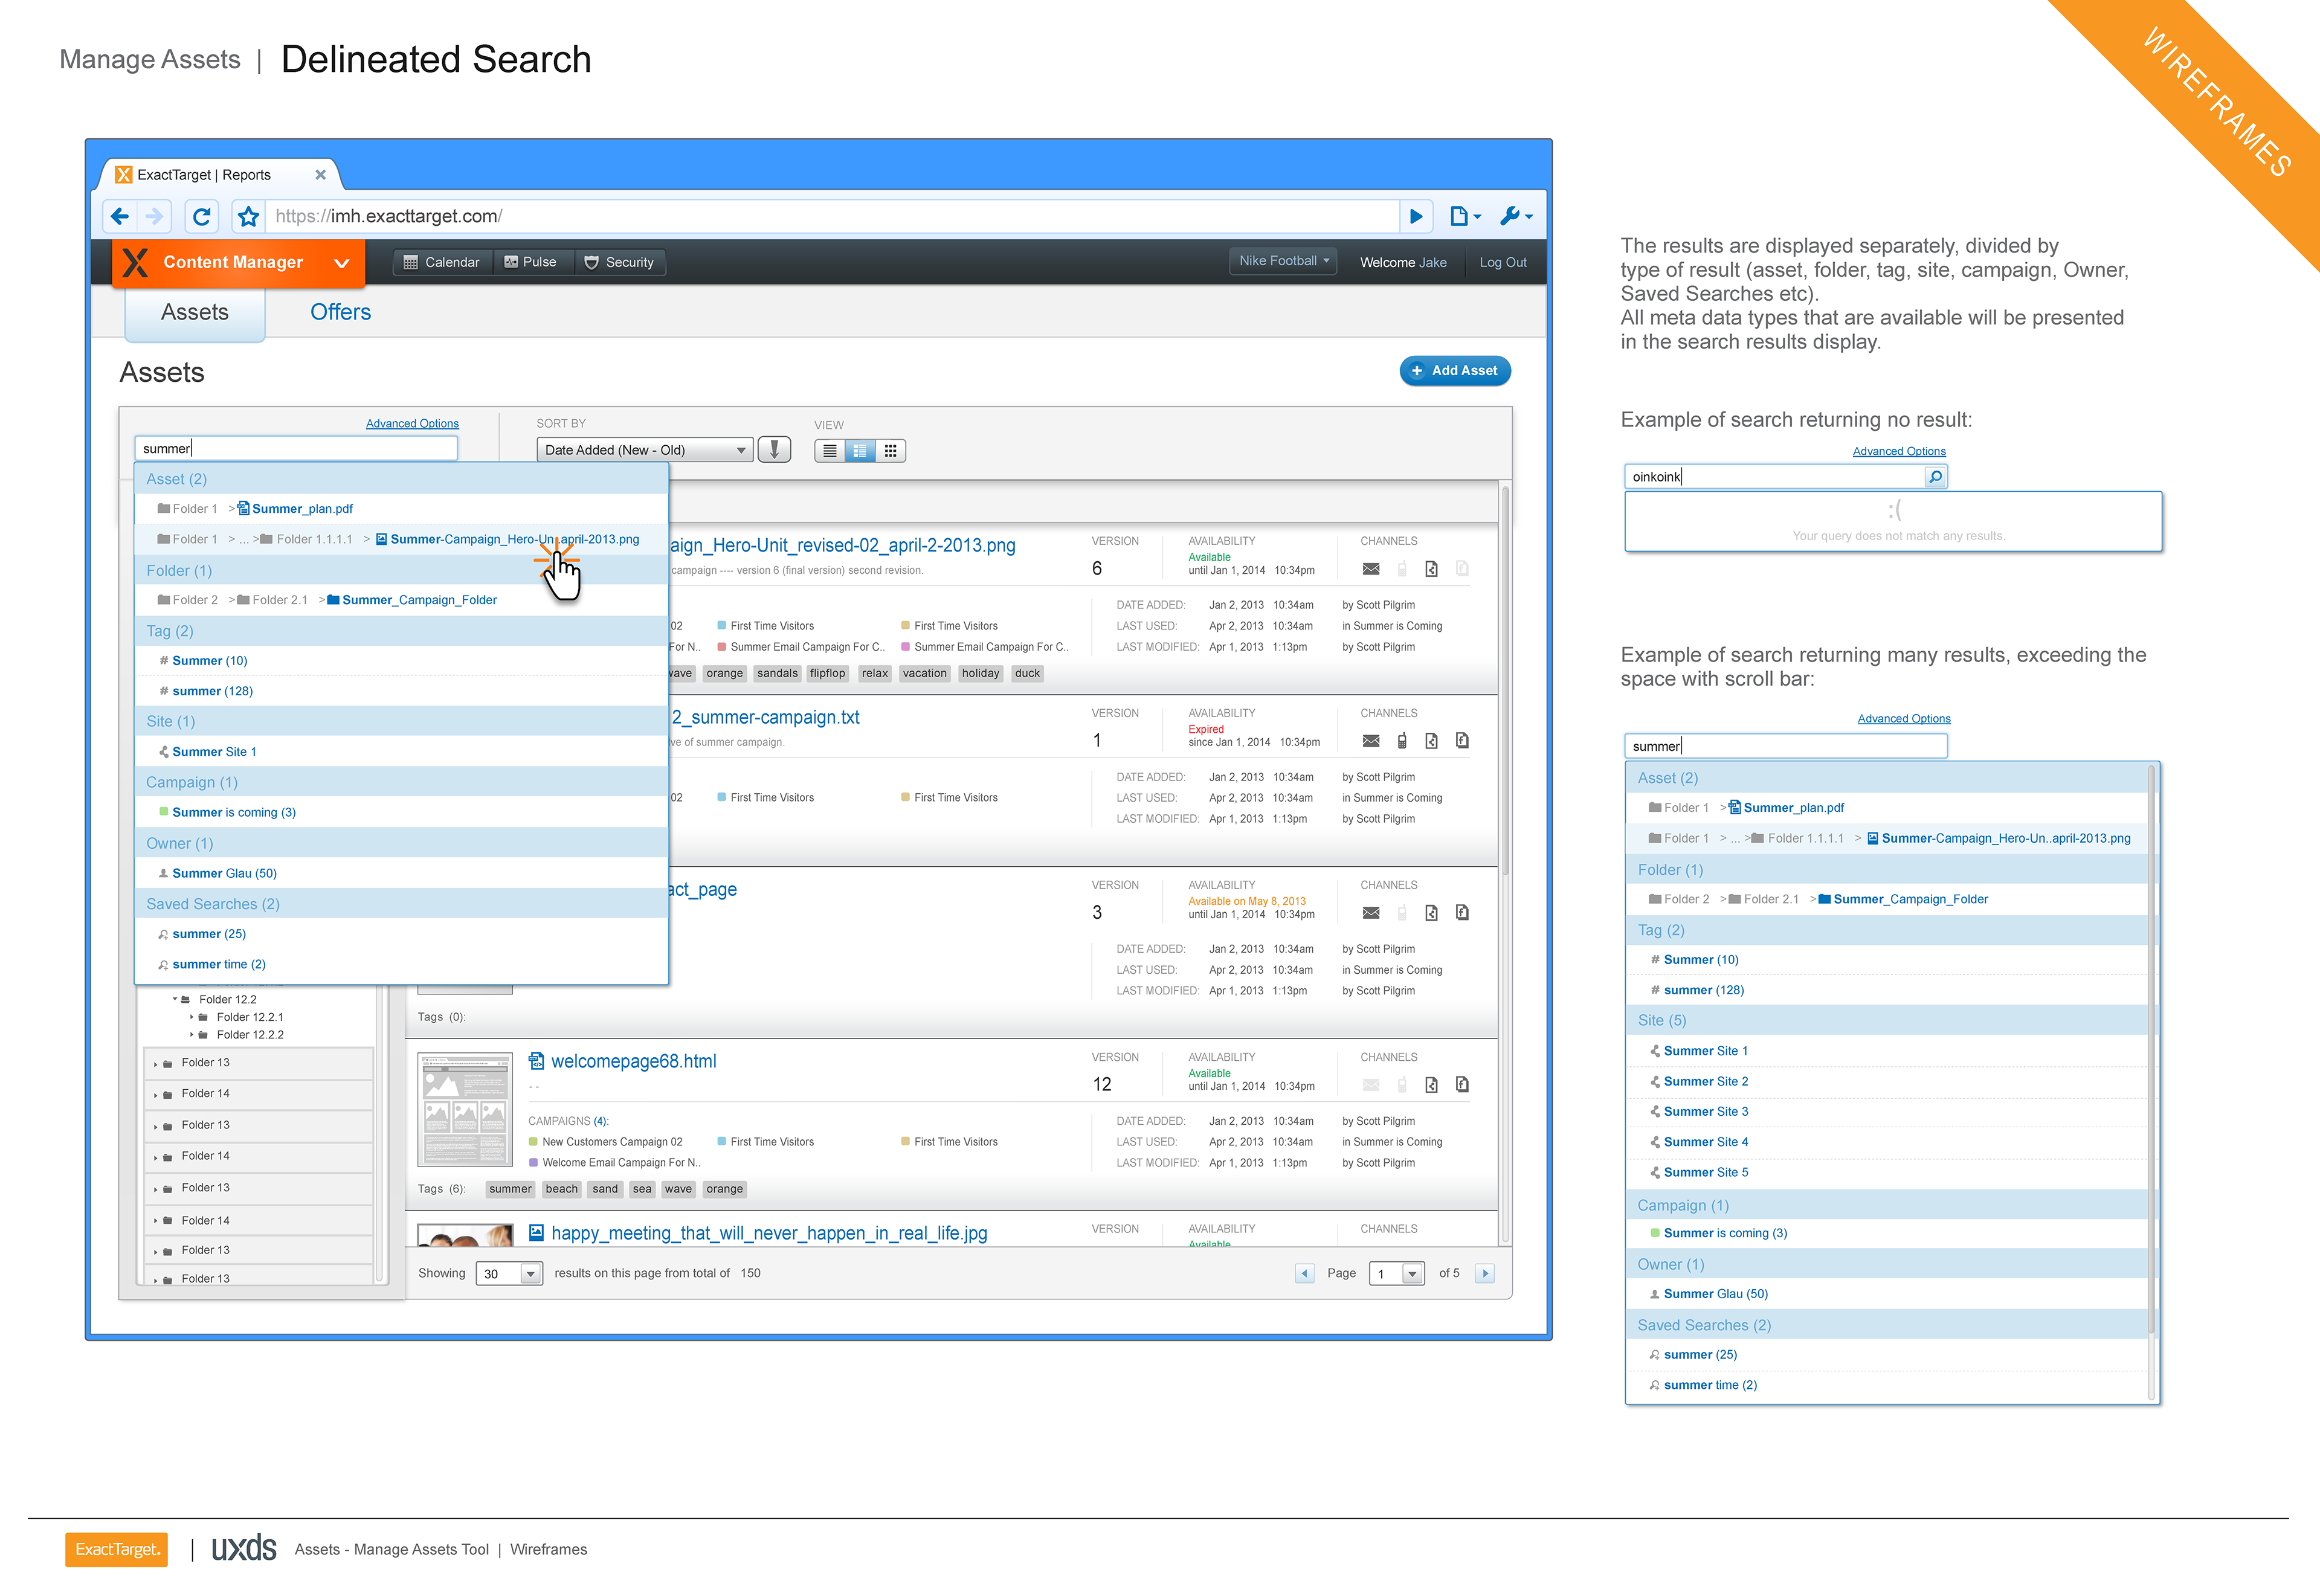Select saved search summer time (2) in main dropdown
Viewport: 2320px width, 1596px height.
click(219, 965)
